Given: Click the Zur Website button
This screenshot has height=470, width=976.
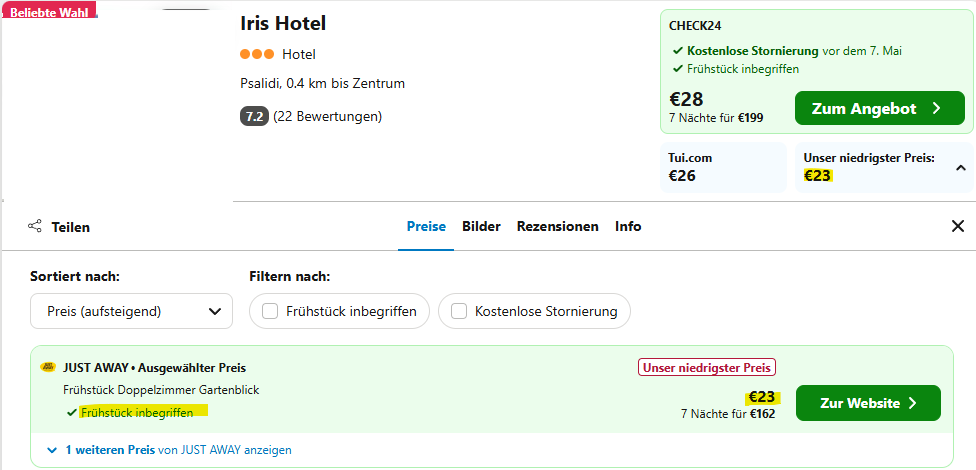Looking at the screenshot, I should [x=868, y=403].
